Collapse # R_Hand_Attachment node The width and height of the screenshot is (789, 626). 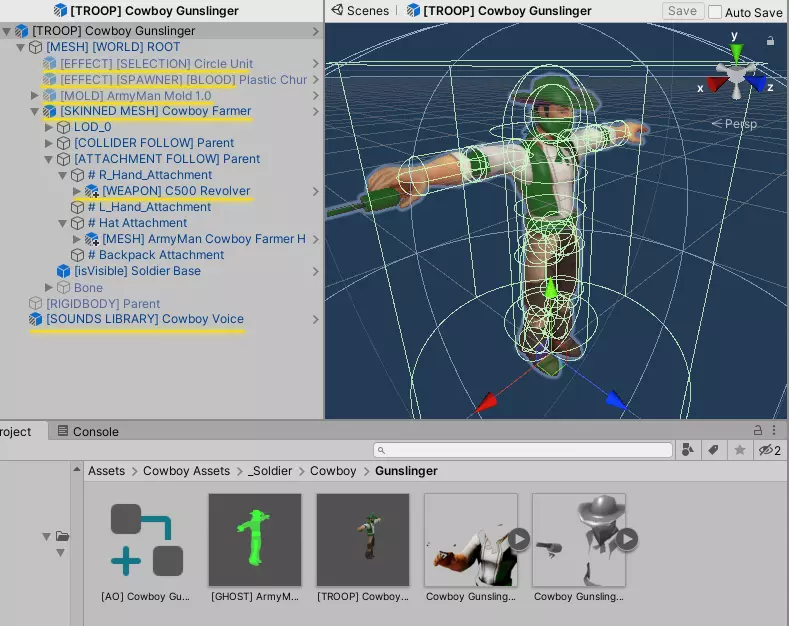point(62,175)
